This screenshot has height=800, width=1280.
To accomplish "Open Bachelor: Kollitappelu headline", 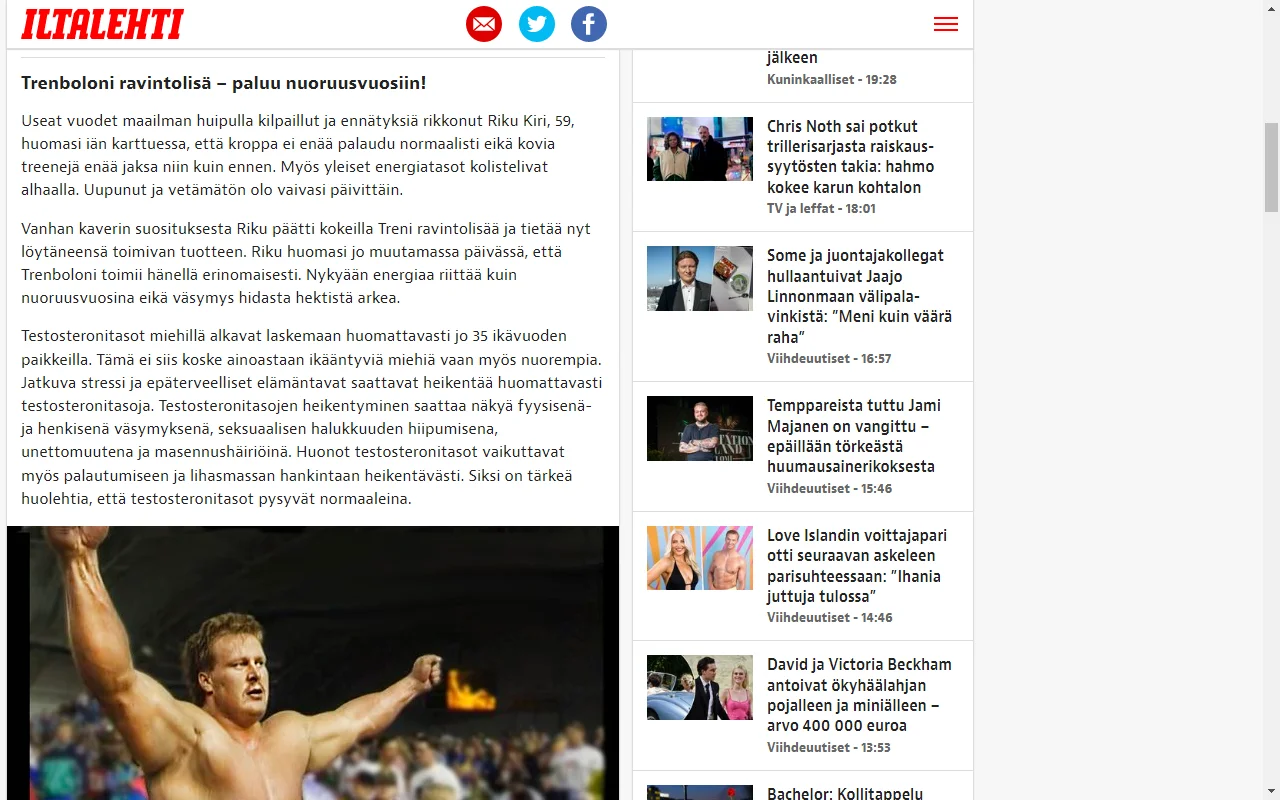I will (x=845, y=794).
